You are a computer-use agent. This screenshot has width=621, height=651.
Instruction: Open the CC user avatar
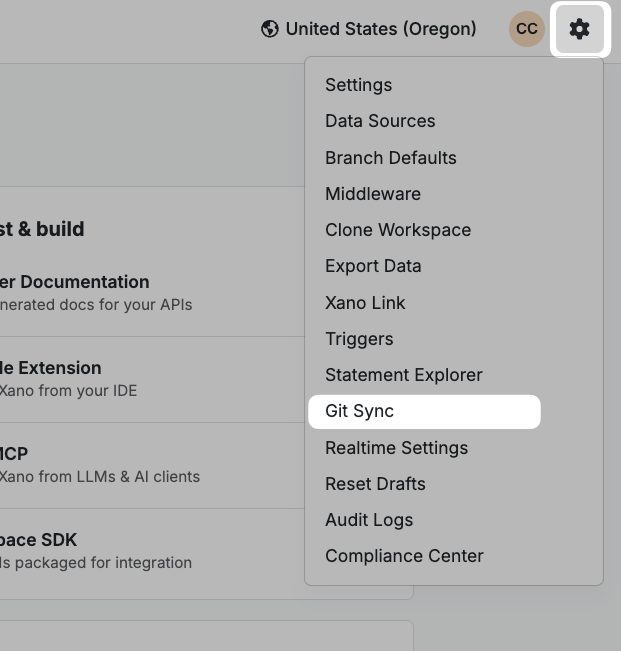click(x=526, y=29)
